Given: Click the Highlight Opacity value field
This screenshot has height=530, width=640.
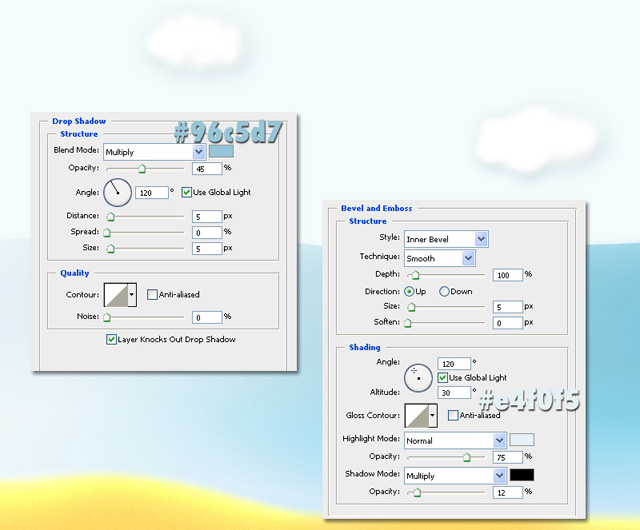Looking at the screenshot, I should tap(507, 457).
